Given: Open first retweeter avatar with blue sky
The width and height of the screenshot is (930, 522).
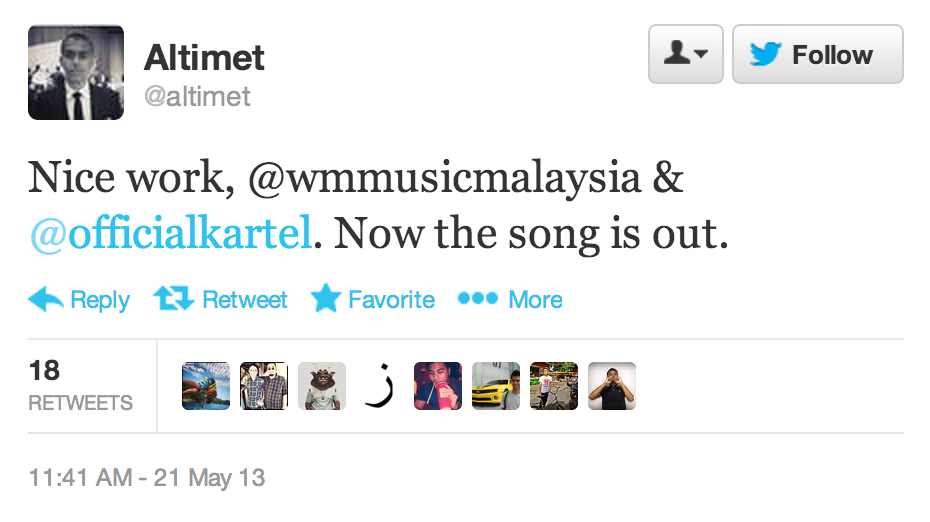Looking at the screenshot, I should [206, 386].
